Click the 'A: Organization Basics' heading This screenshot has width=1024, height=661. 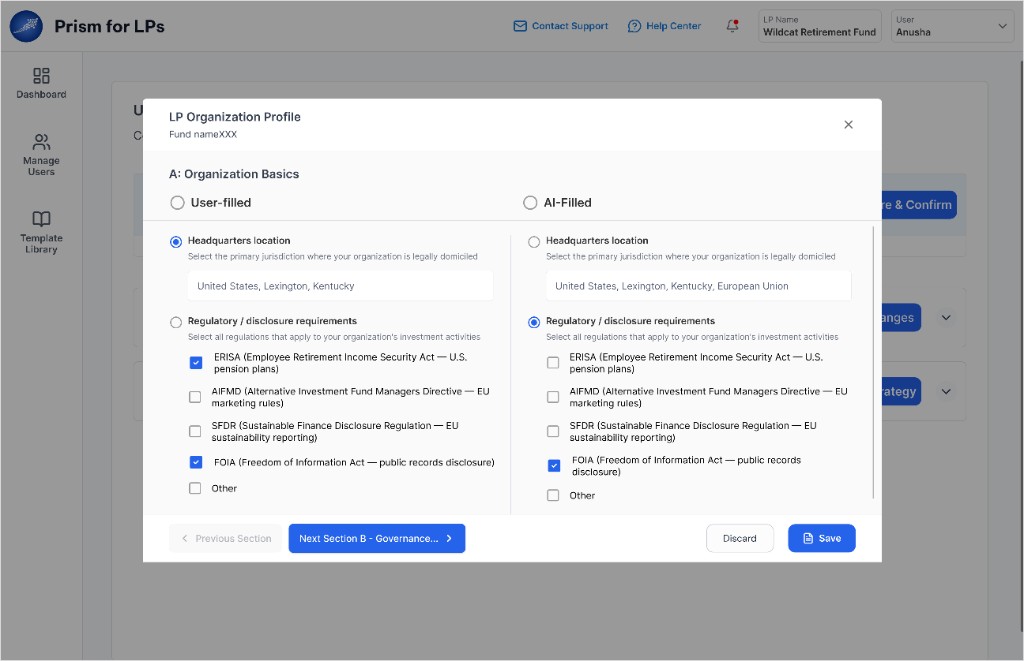[x=234, y=174]
